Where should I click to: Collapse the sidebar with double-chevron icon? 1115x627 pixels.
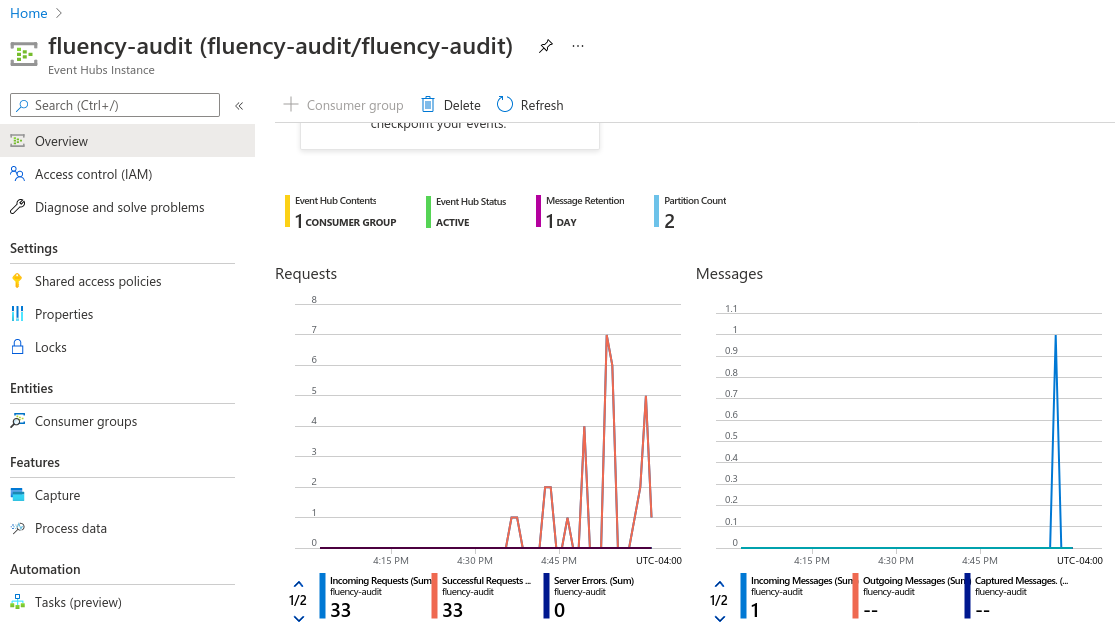(x=240, y=106)
